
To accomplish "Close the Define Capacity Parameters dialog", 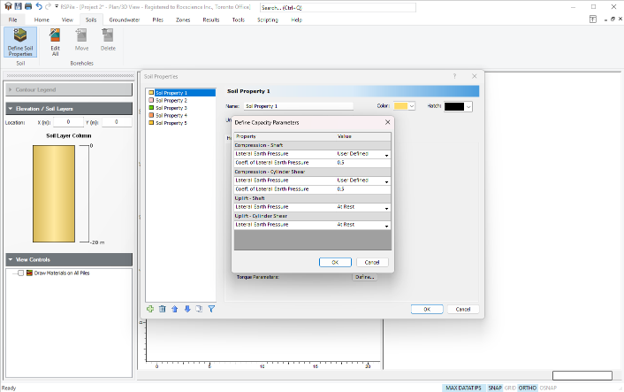I will click(x=388, y=122).
